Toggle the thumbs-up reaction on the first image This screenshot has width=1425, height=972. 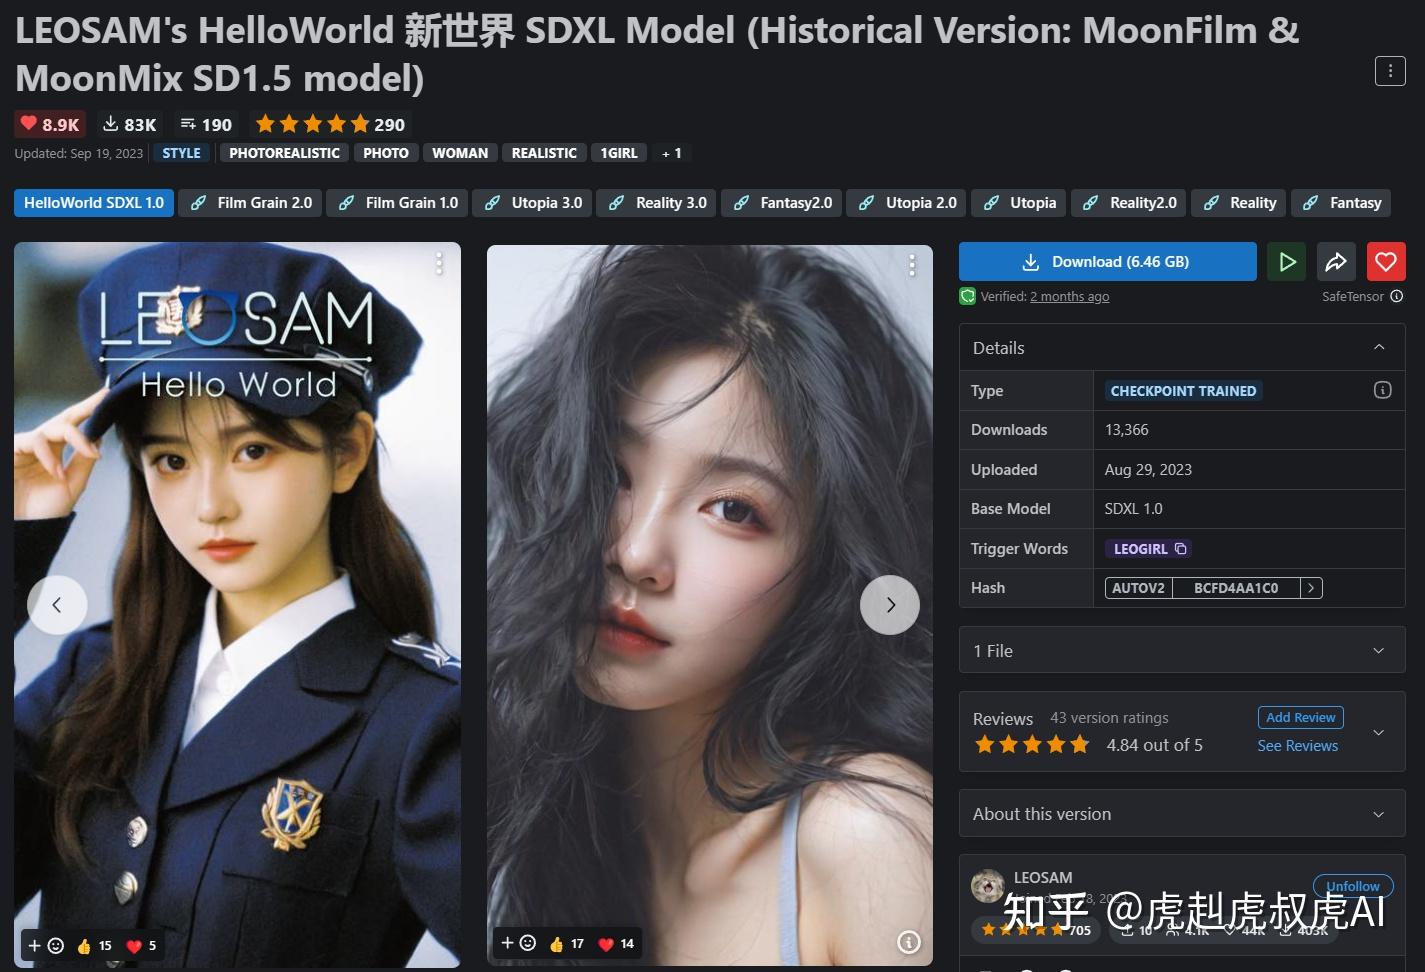85,945
